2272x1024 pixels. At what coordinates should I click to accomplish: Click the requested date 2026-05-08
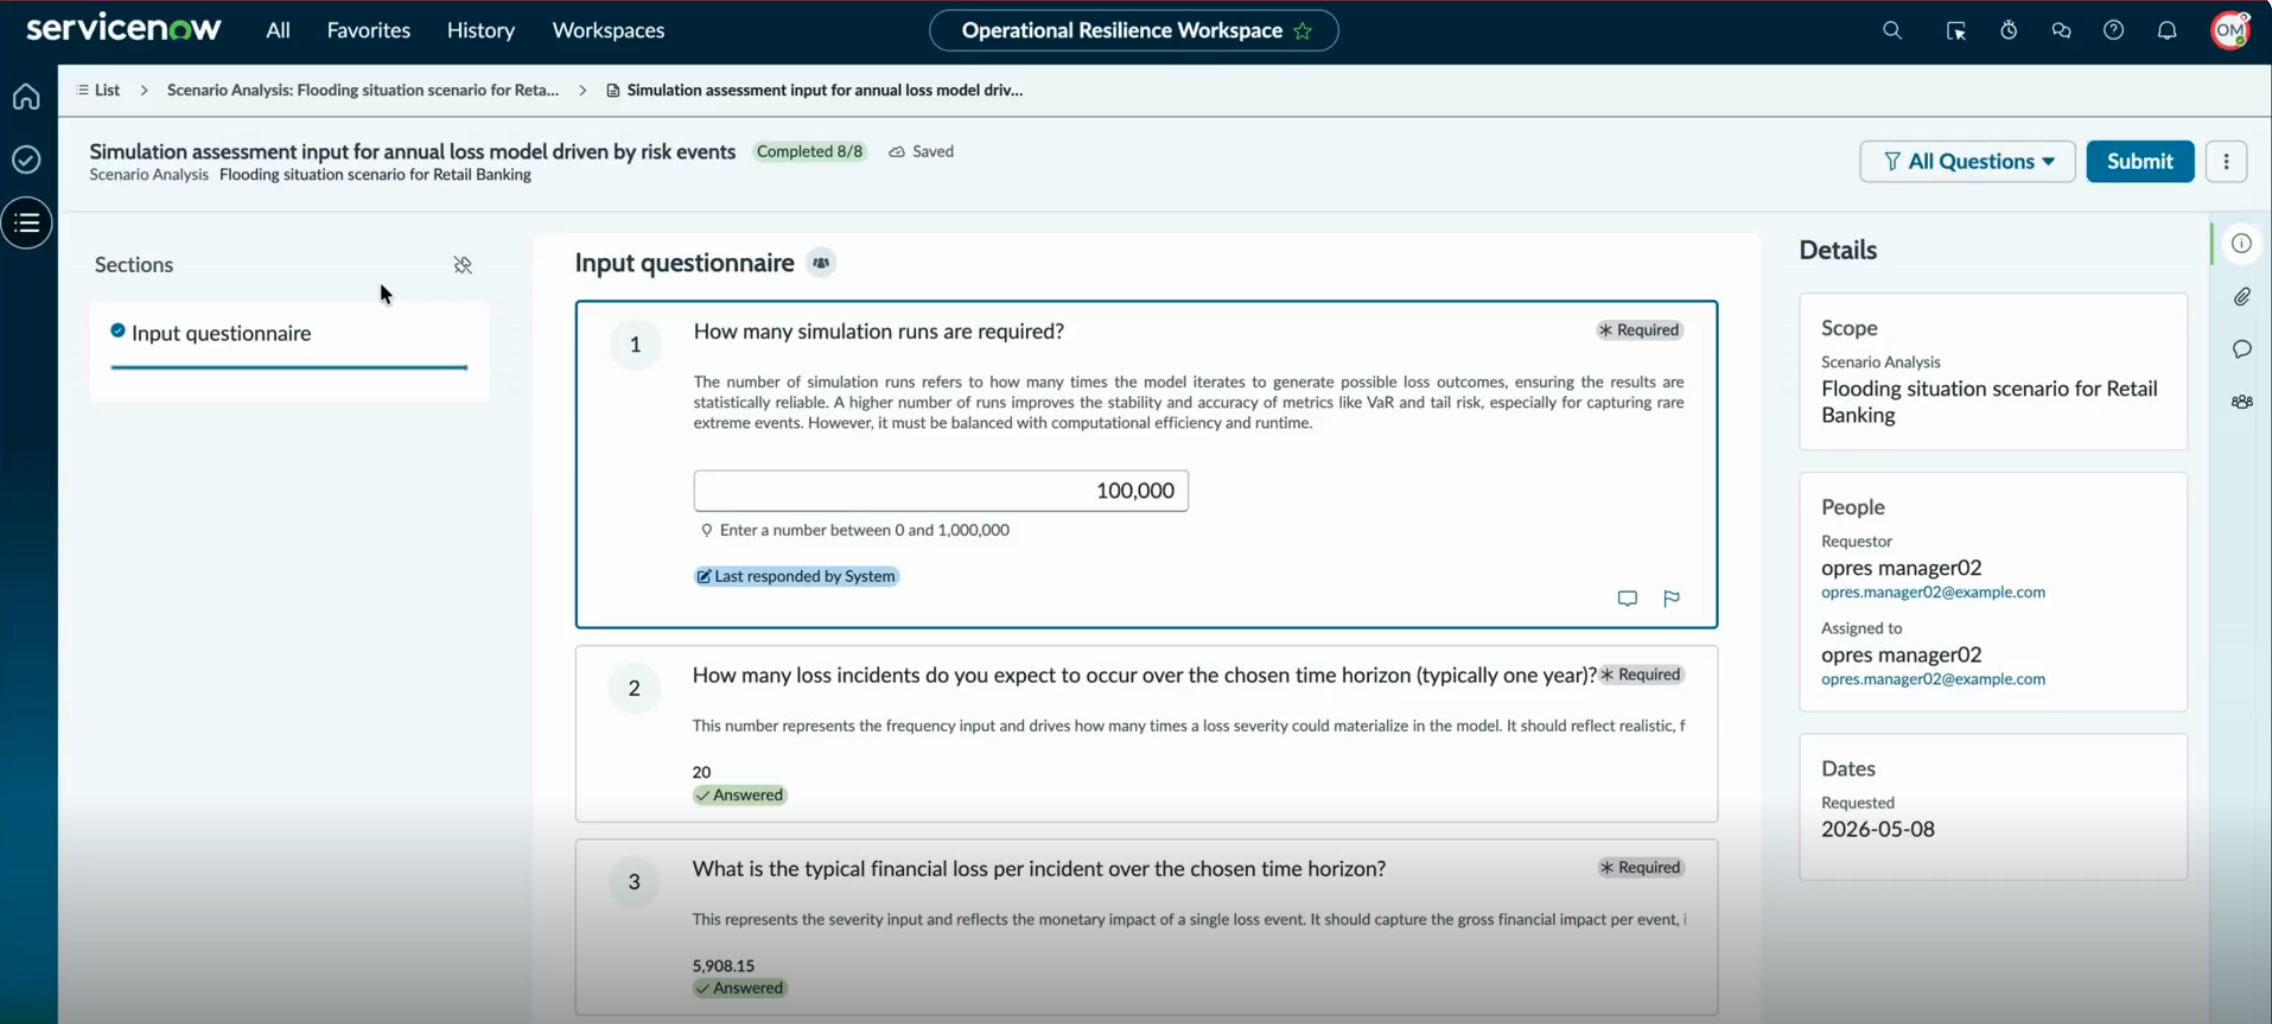tap(1878, 829)
